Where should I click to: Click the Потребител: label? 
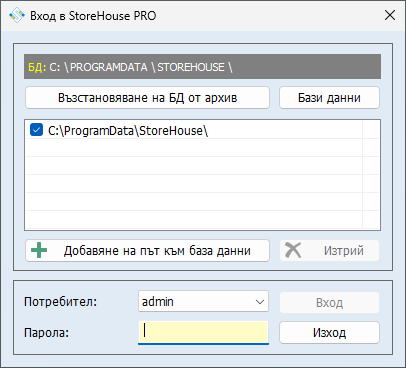pos(60,302)
